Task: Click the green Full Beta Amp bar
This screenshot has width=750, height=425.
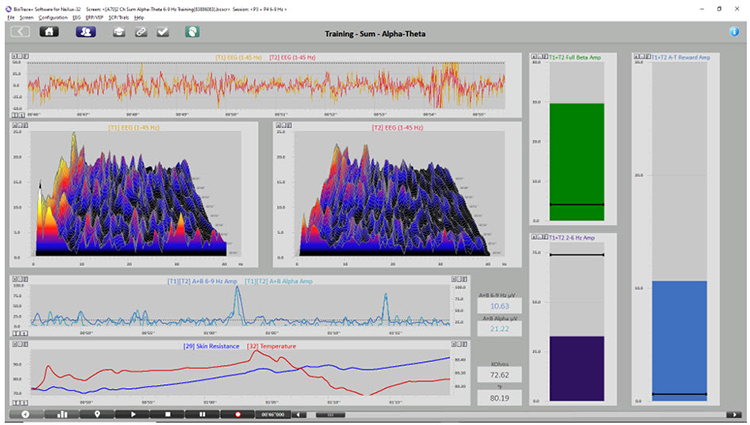Action: 575,160
